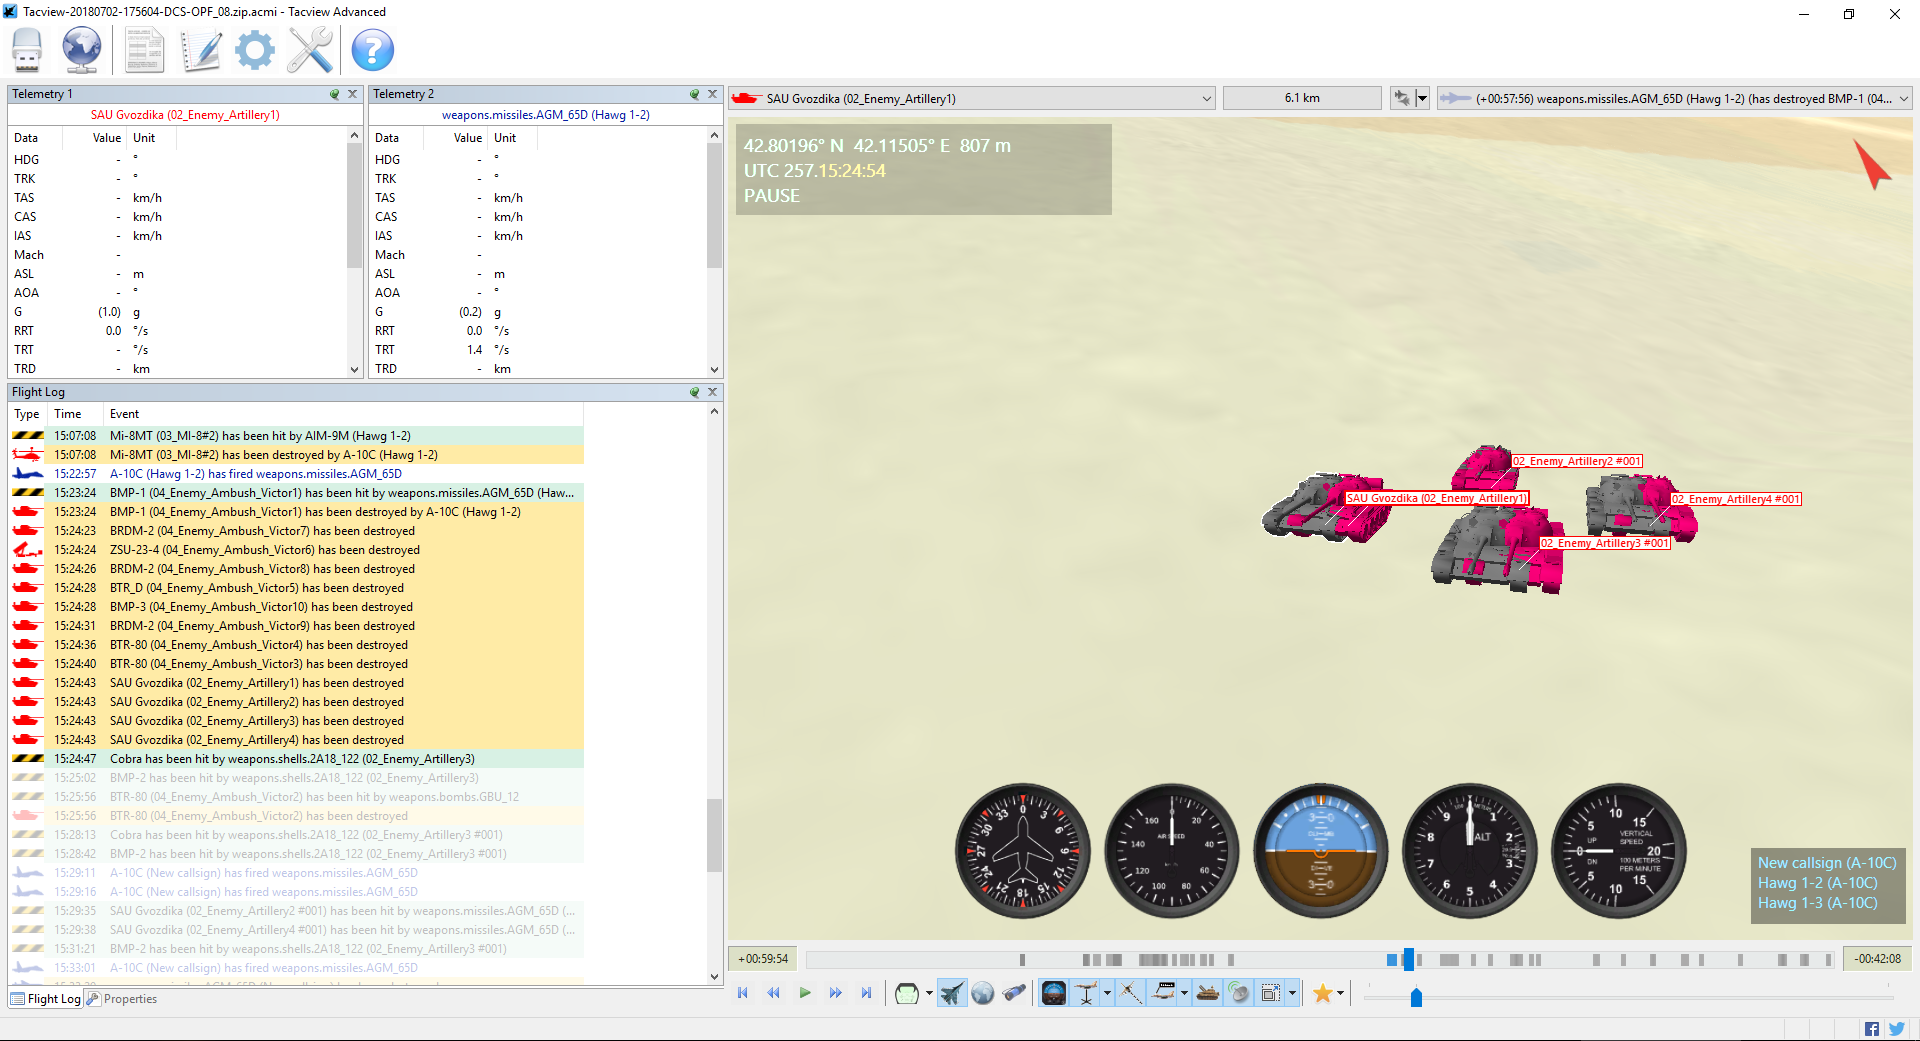Toggle the dashed selection frame icon
Image resolution: width=1920 pixels, height=1041 pixels.
pyautogui.click(x=1271, y=993)
